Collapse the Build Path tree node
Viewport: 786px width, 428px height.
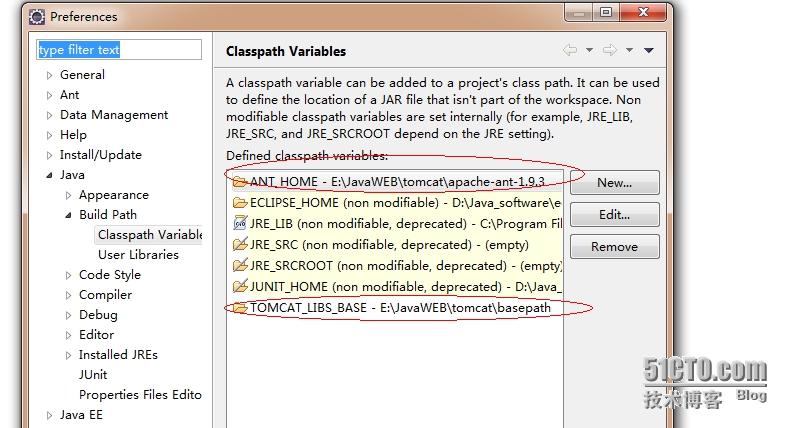[x=68, y=215]
